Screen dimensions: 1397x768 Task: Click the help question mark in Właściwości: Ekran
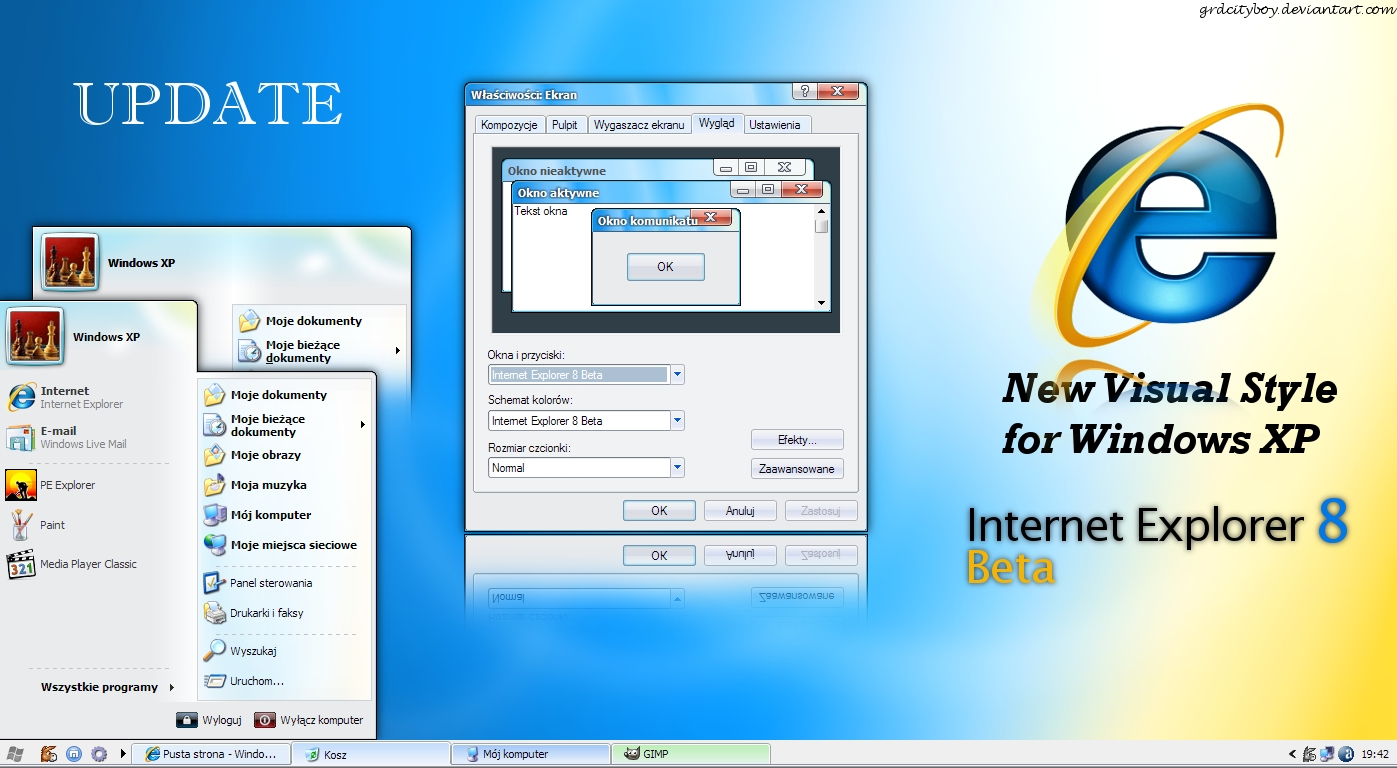(x=804, y=92)
